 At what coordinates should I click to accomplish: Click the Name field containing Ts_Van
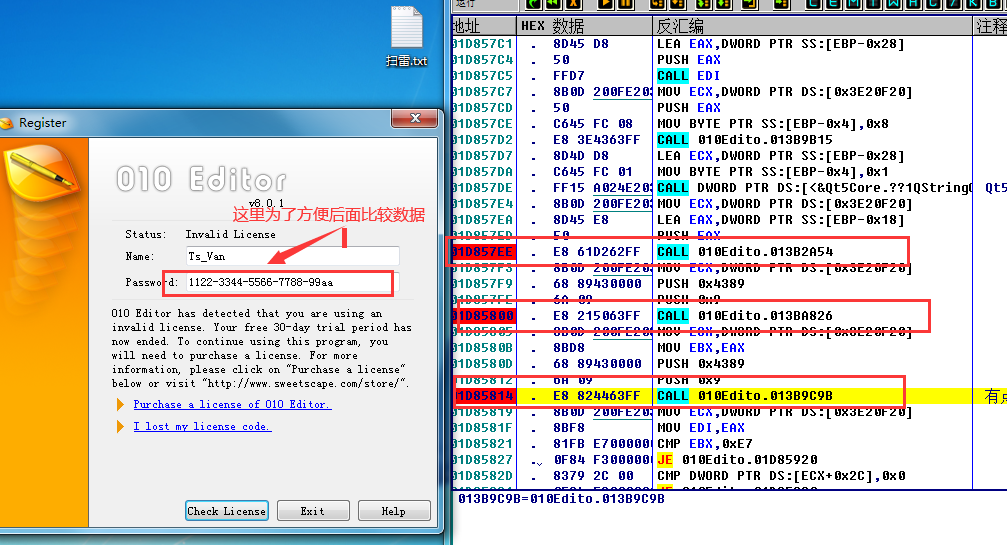[292, 256]
